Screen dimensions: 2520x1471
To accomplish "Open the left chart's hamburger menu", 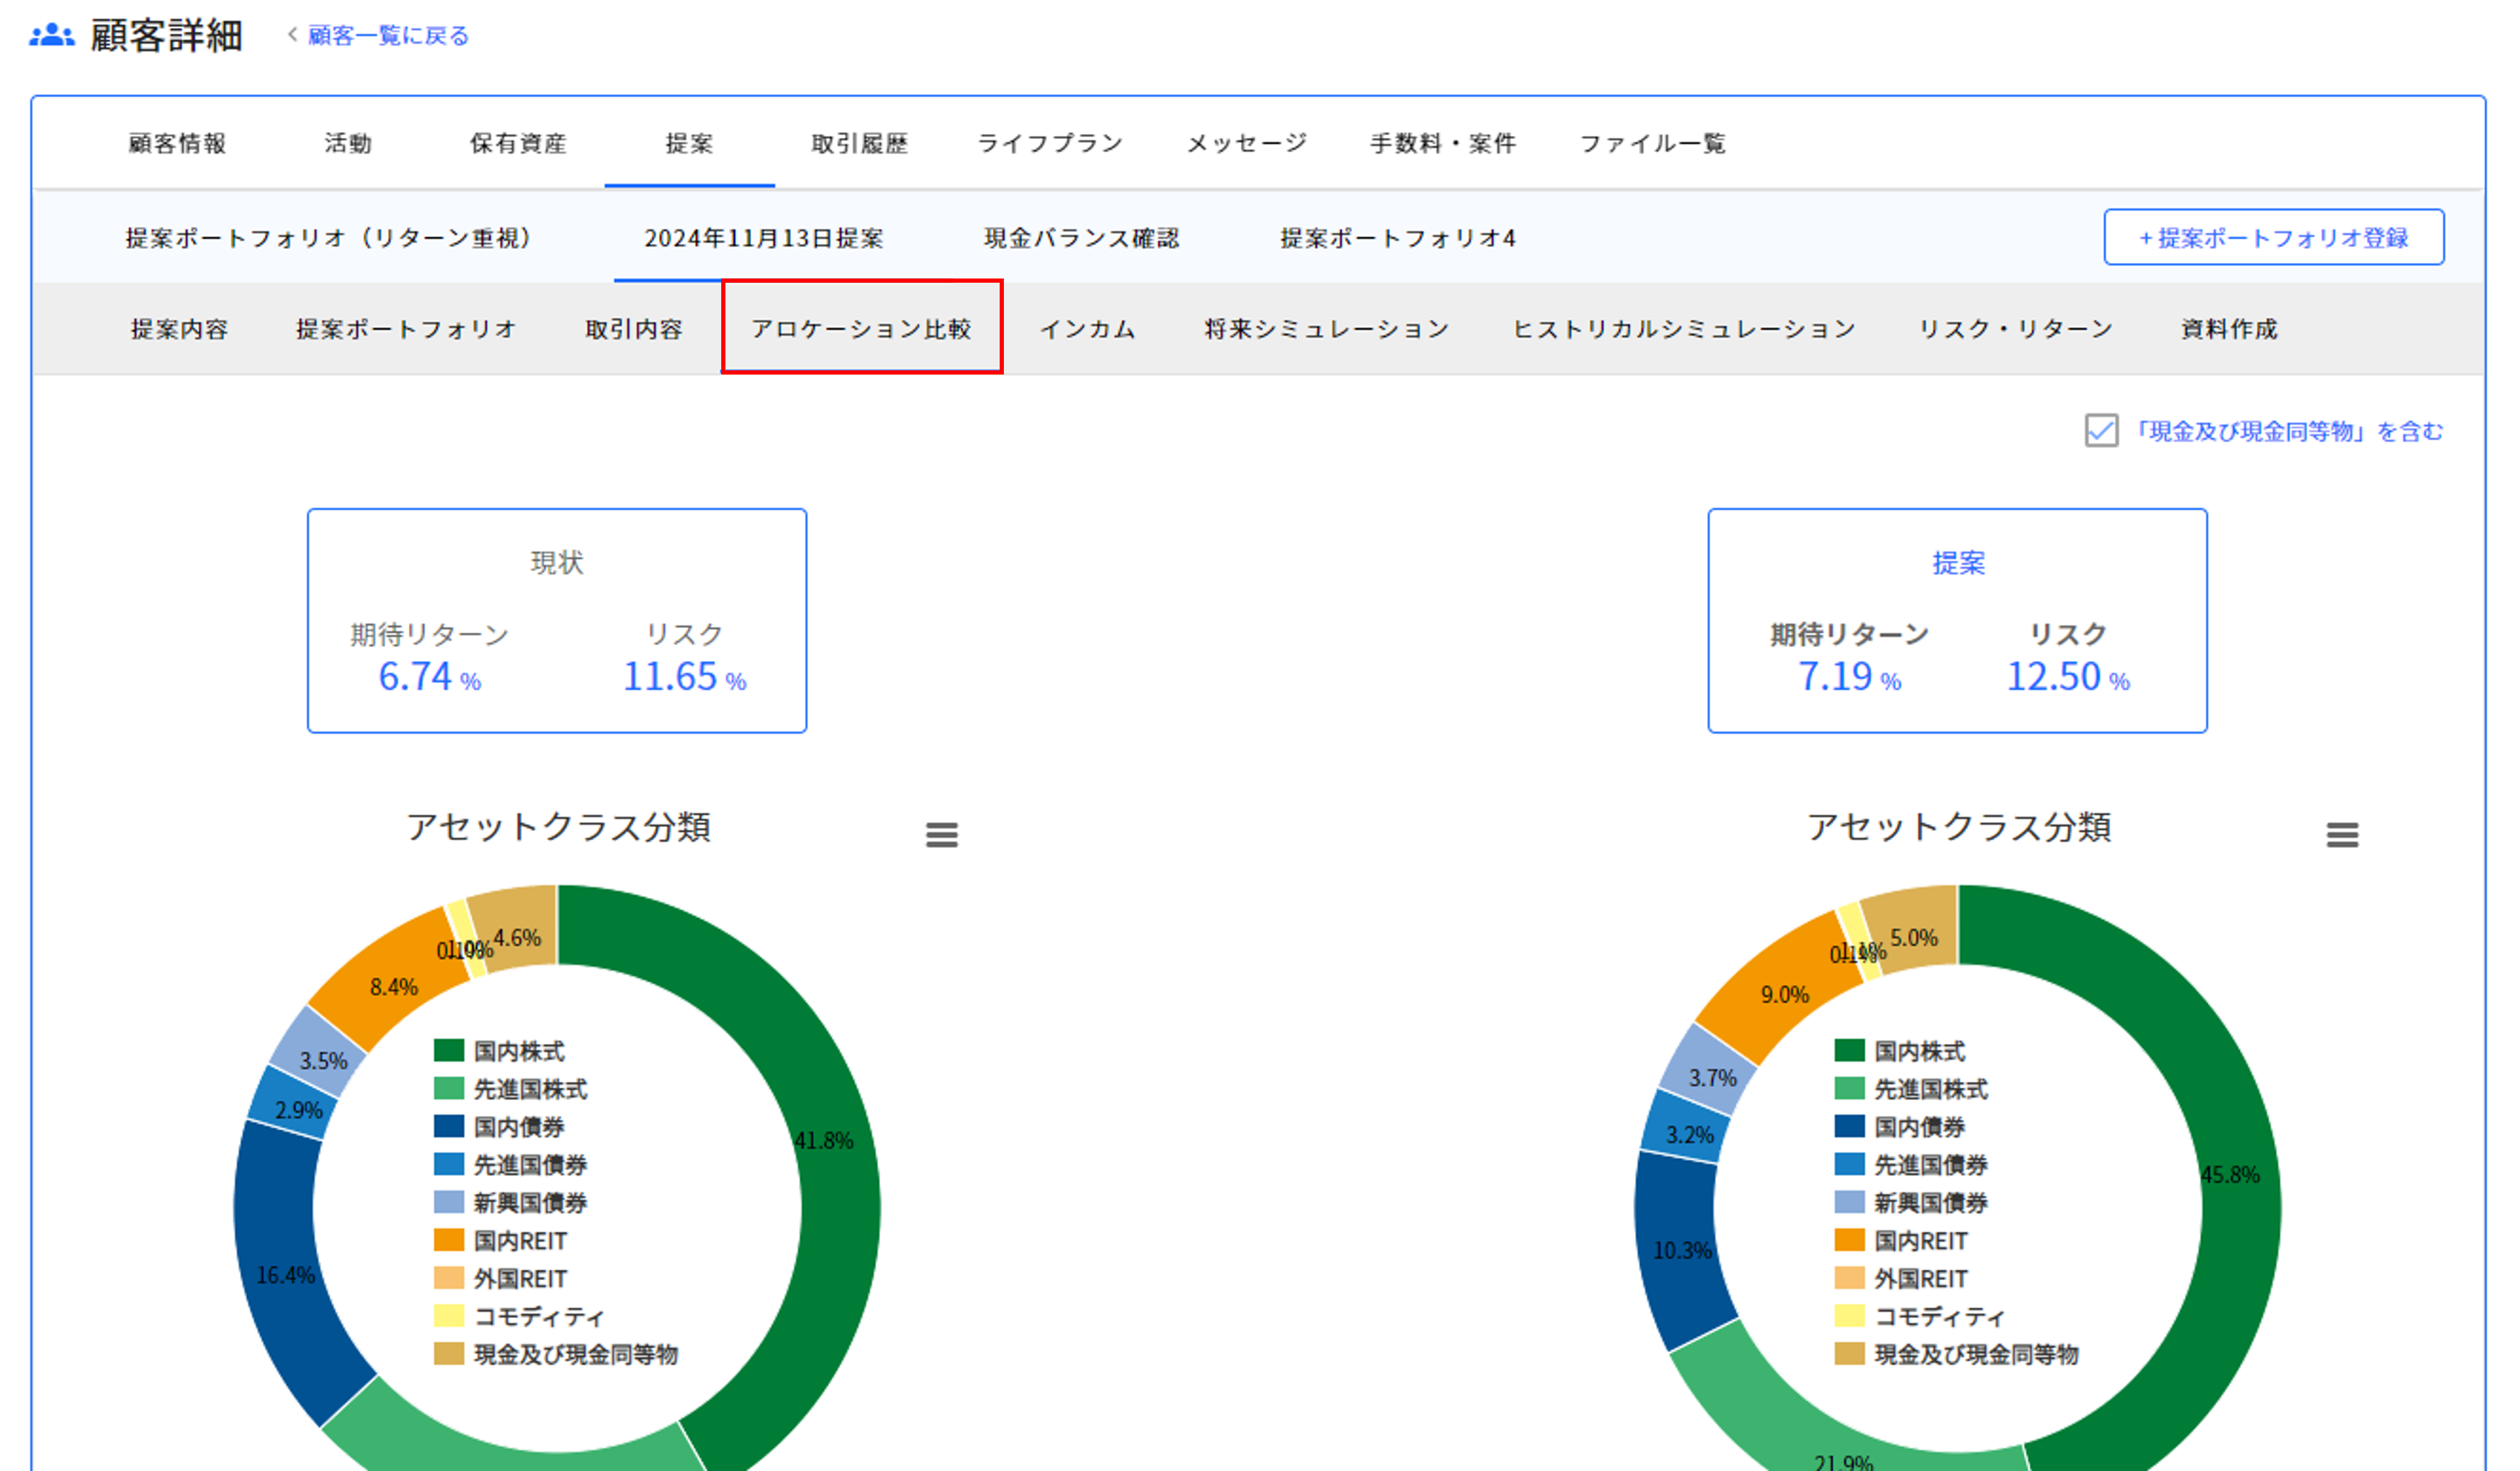I will [x=941, y=834].
